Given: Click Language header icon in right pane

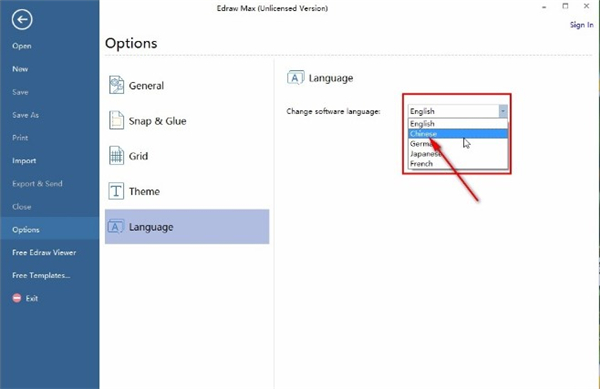Looking at the screenshot, I should (295, 78).
